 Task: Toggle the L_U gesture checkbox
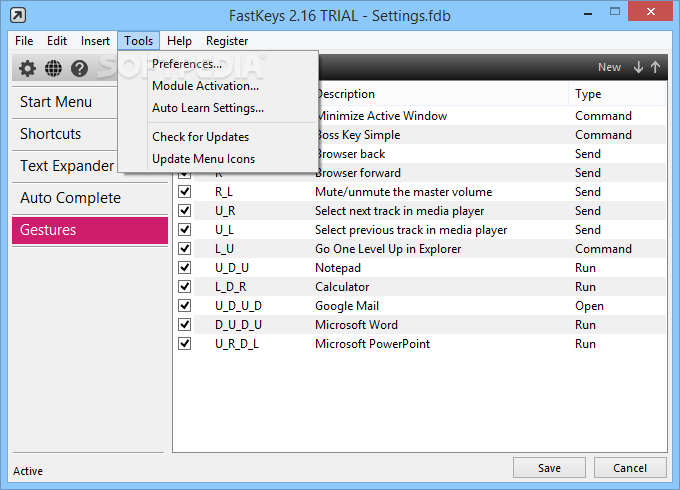pyautogui.click(x=185, y=248)
